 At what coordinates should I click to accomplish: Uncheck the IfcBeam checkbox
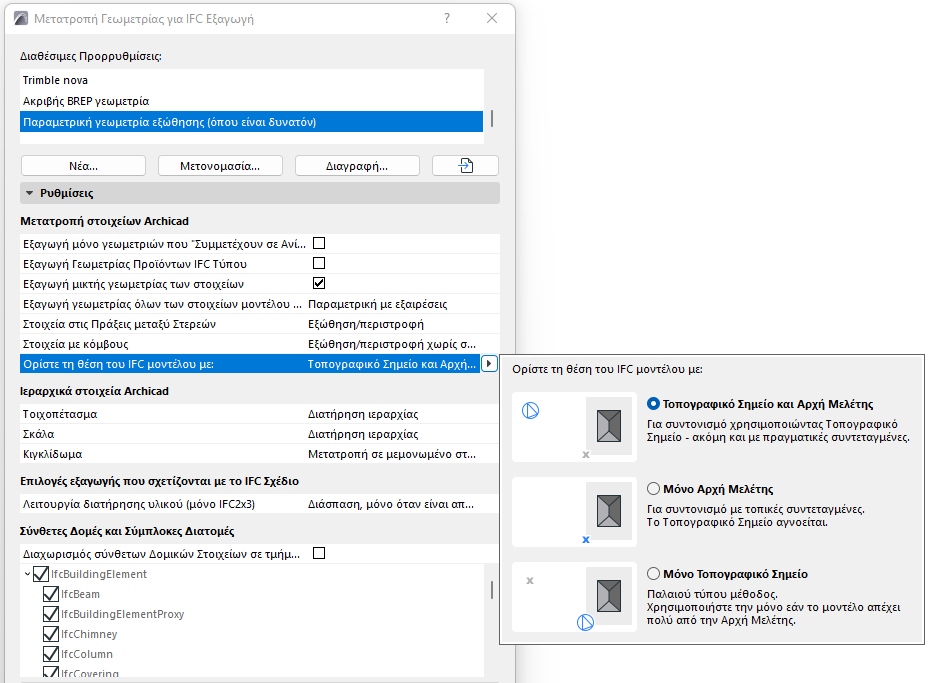(51, 594)
